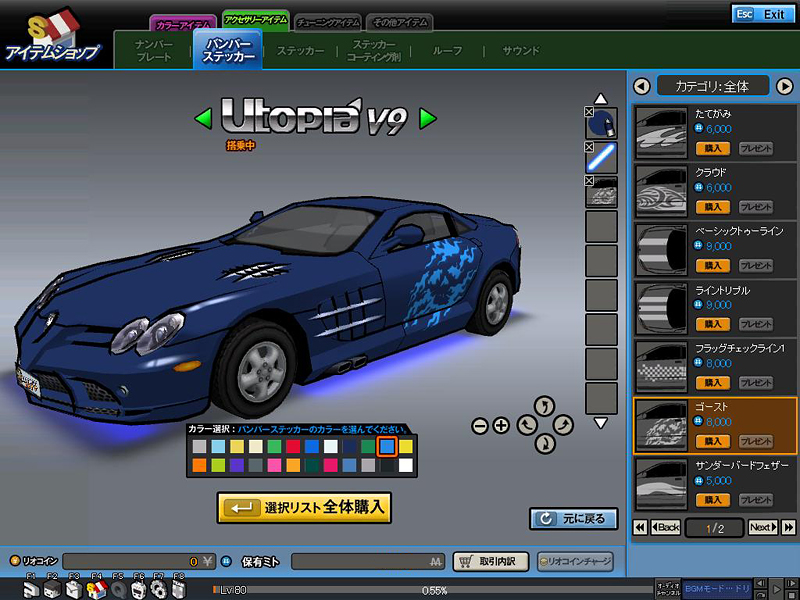This screenshot has height=600, width=800.
Task: Go Back one page in item list
Action: [665, 527]
